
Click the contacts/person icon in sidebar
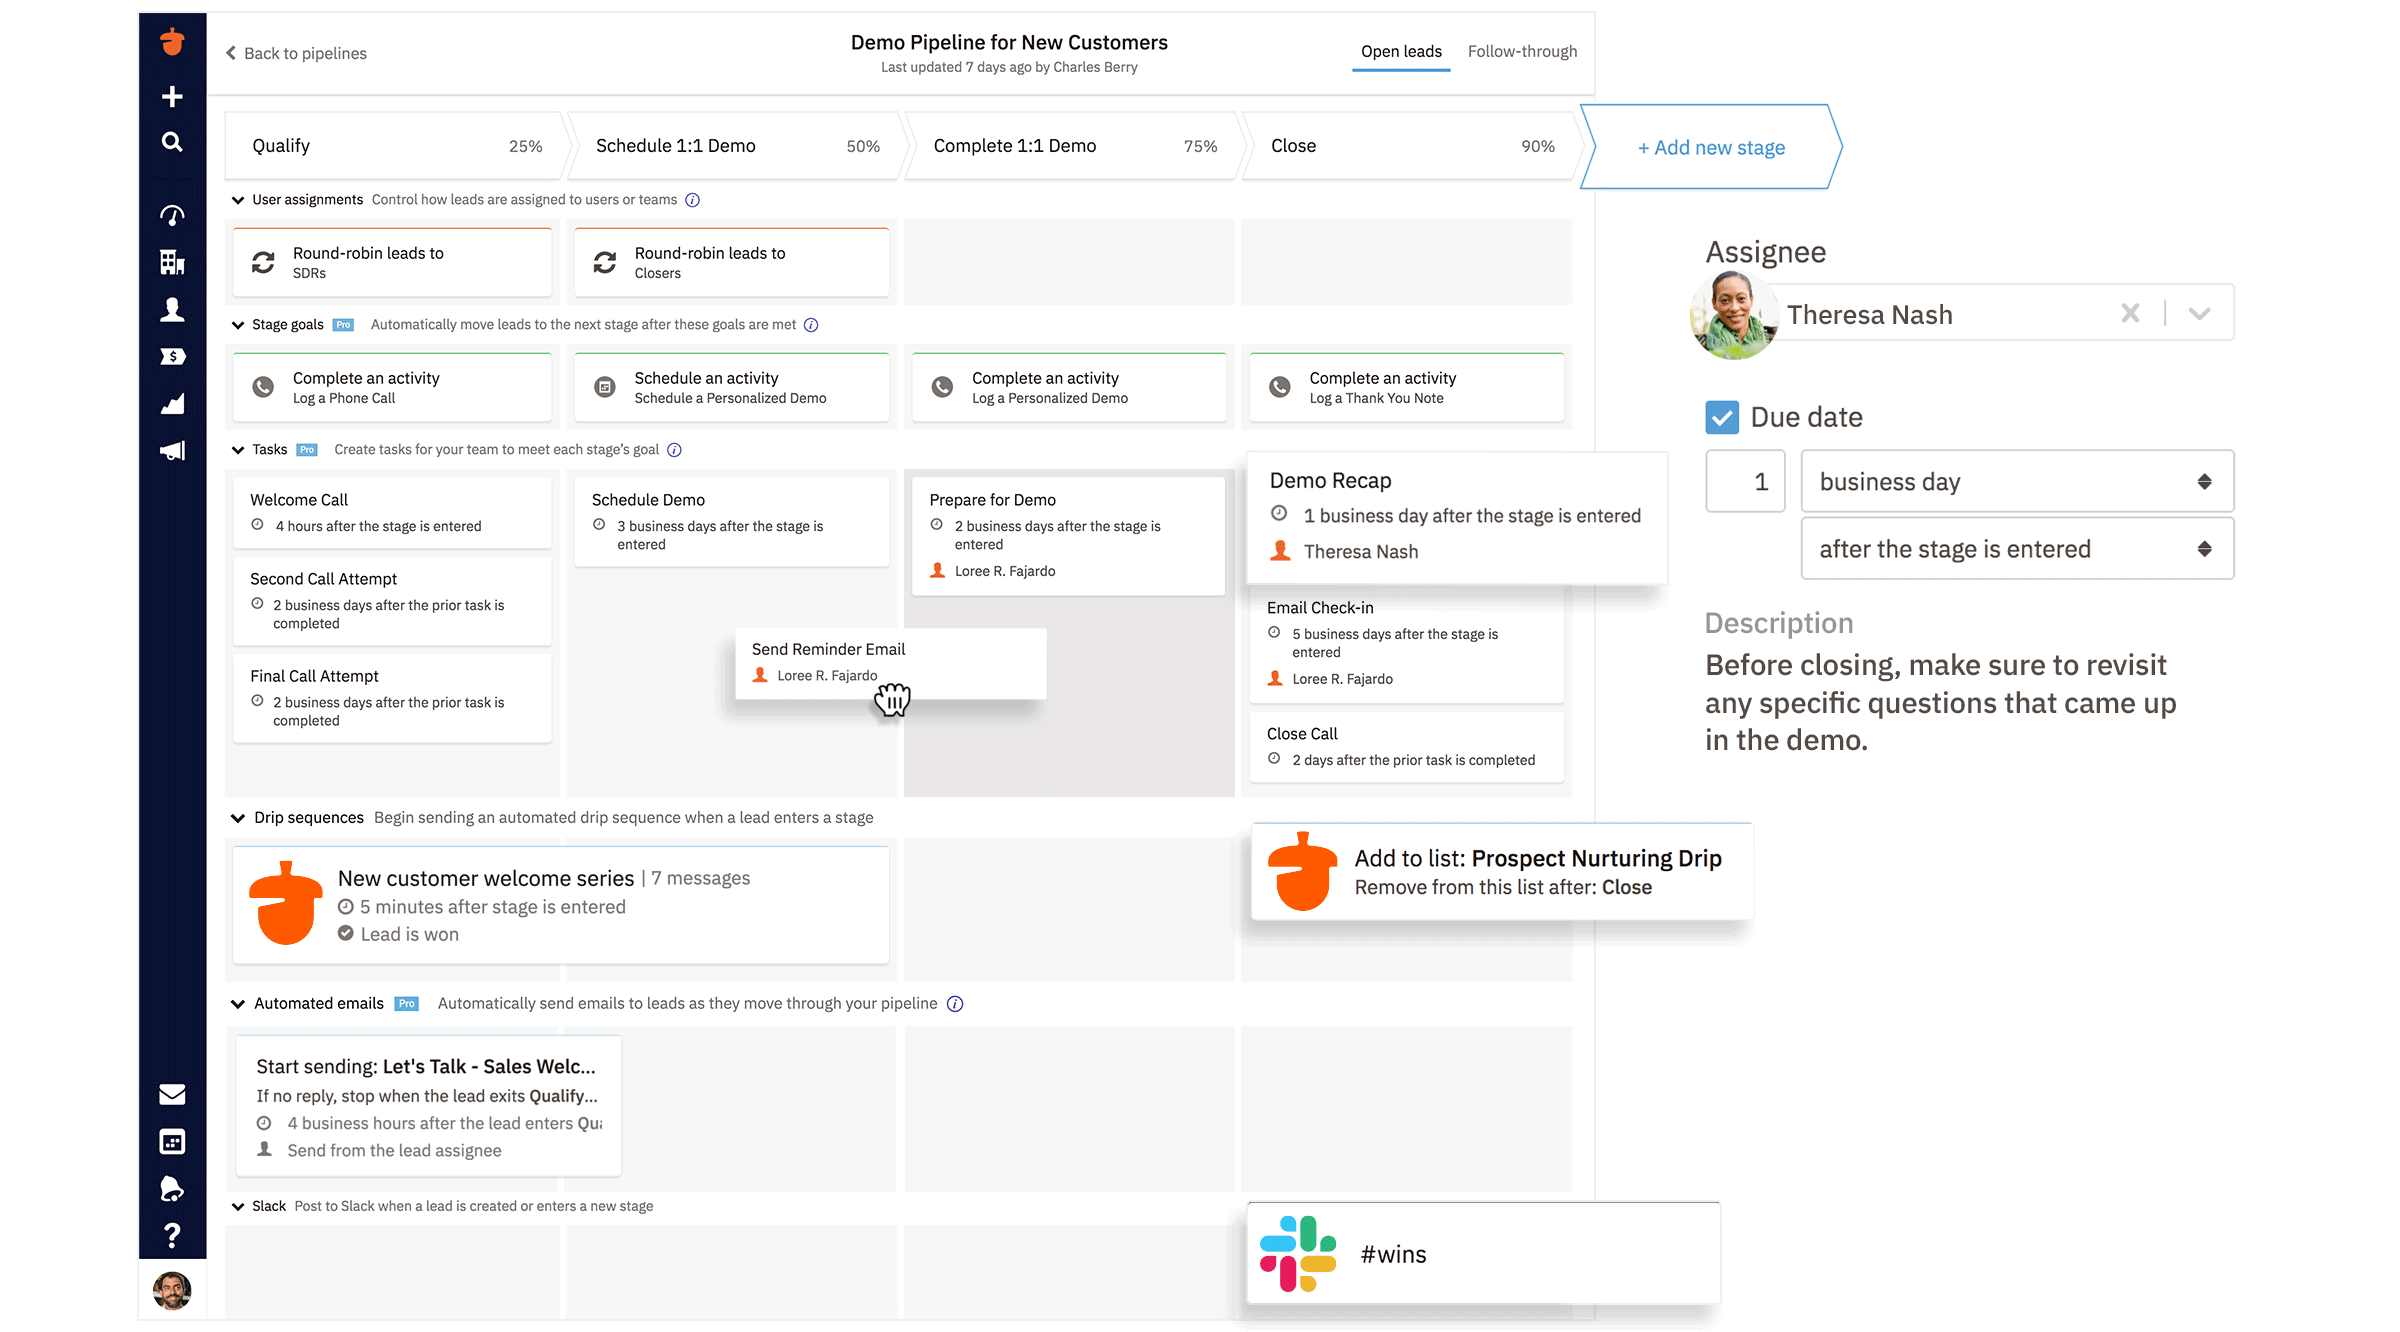(172, 312)
